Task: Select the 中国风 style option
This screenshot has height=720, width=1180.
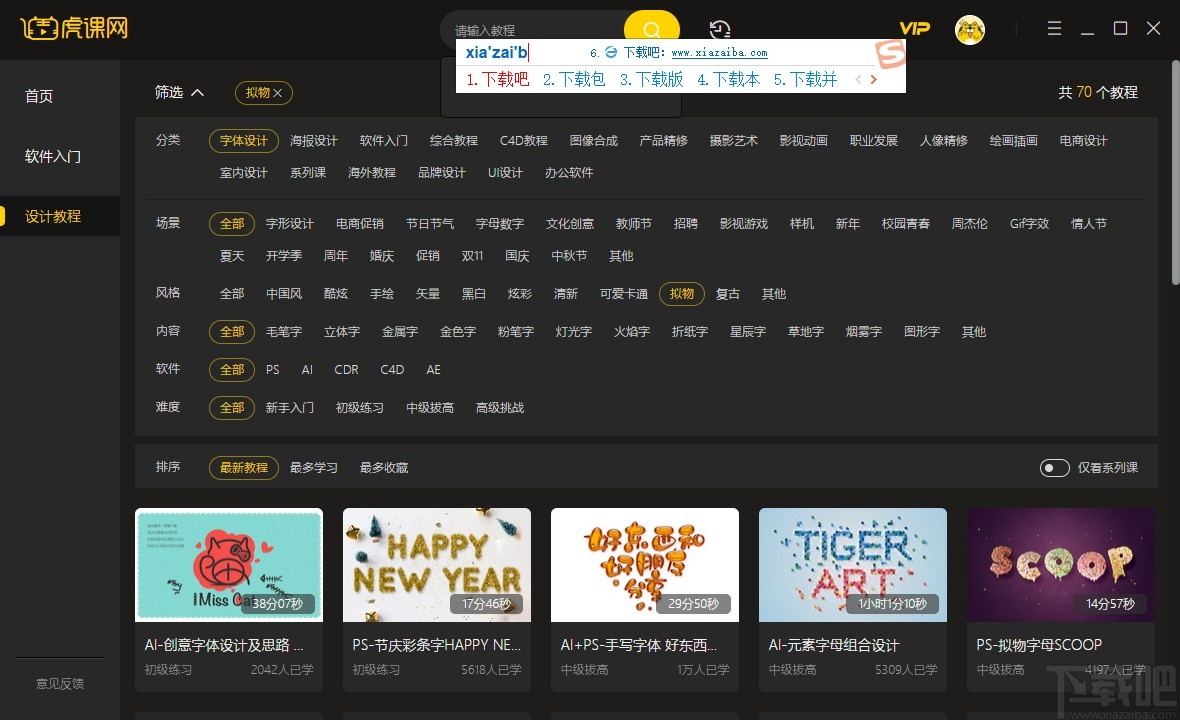Action: 284,293
